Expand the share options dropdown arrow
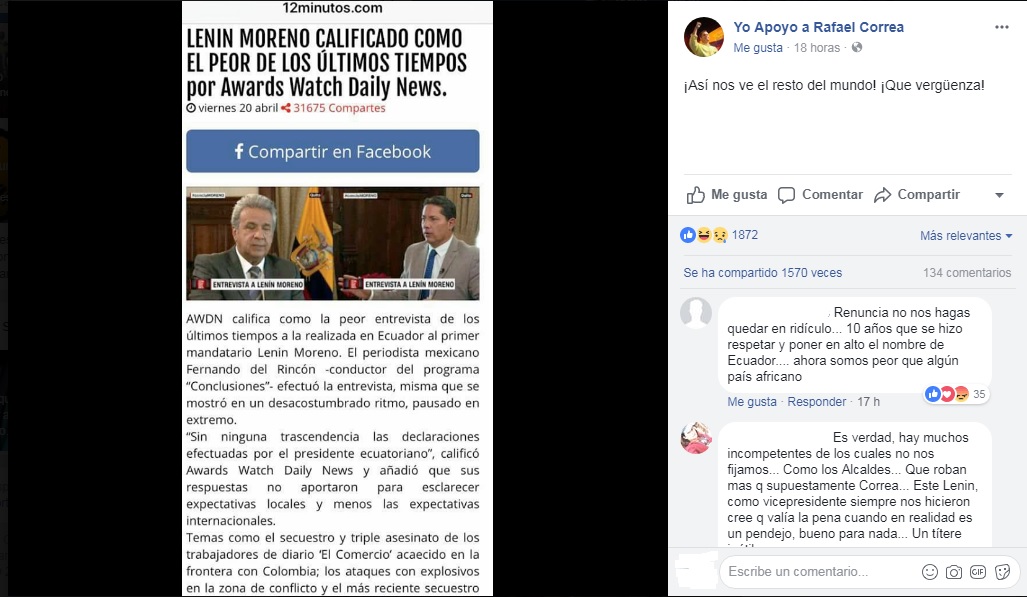 [999, 195]
